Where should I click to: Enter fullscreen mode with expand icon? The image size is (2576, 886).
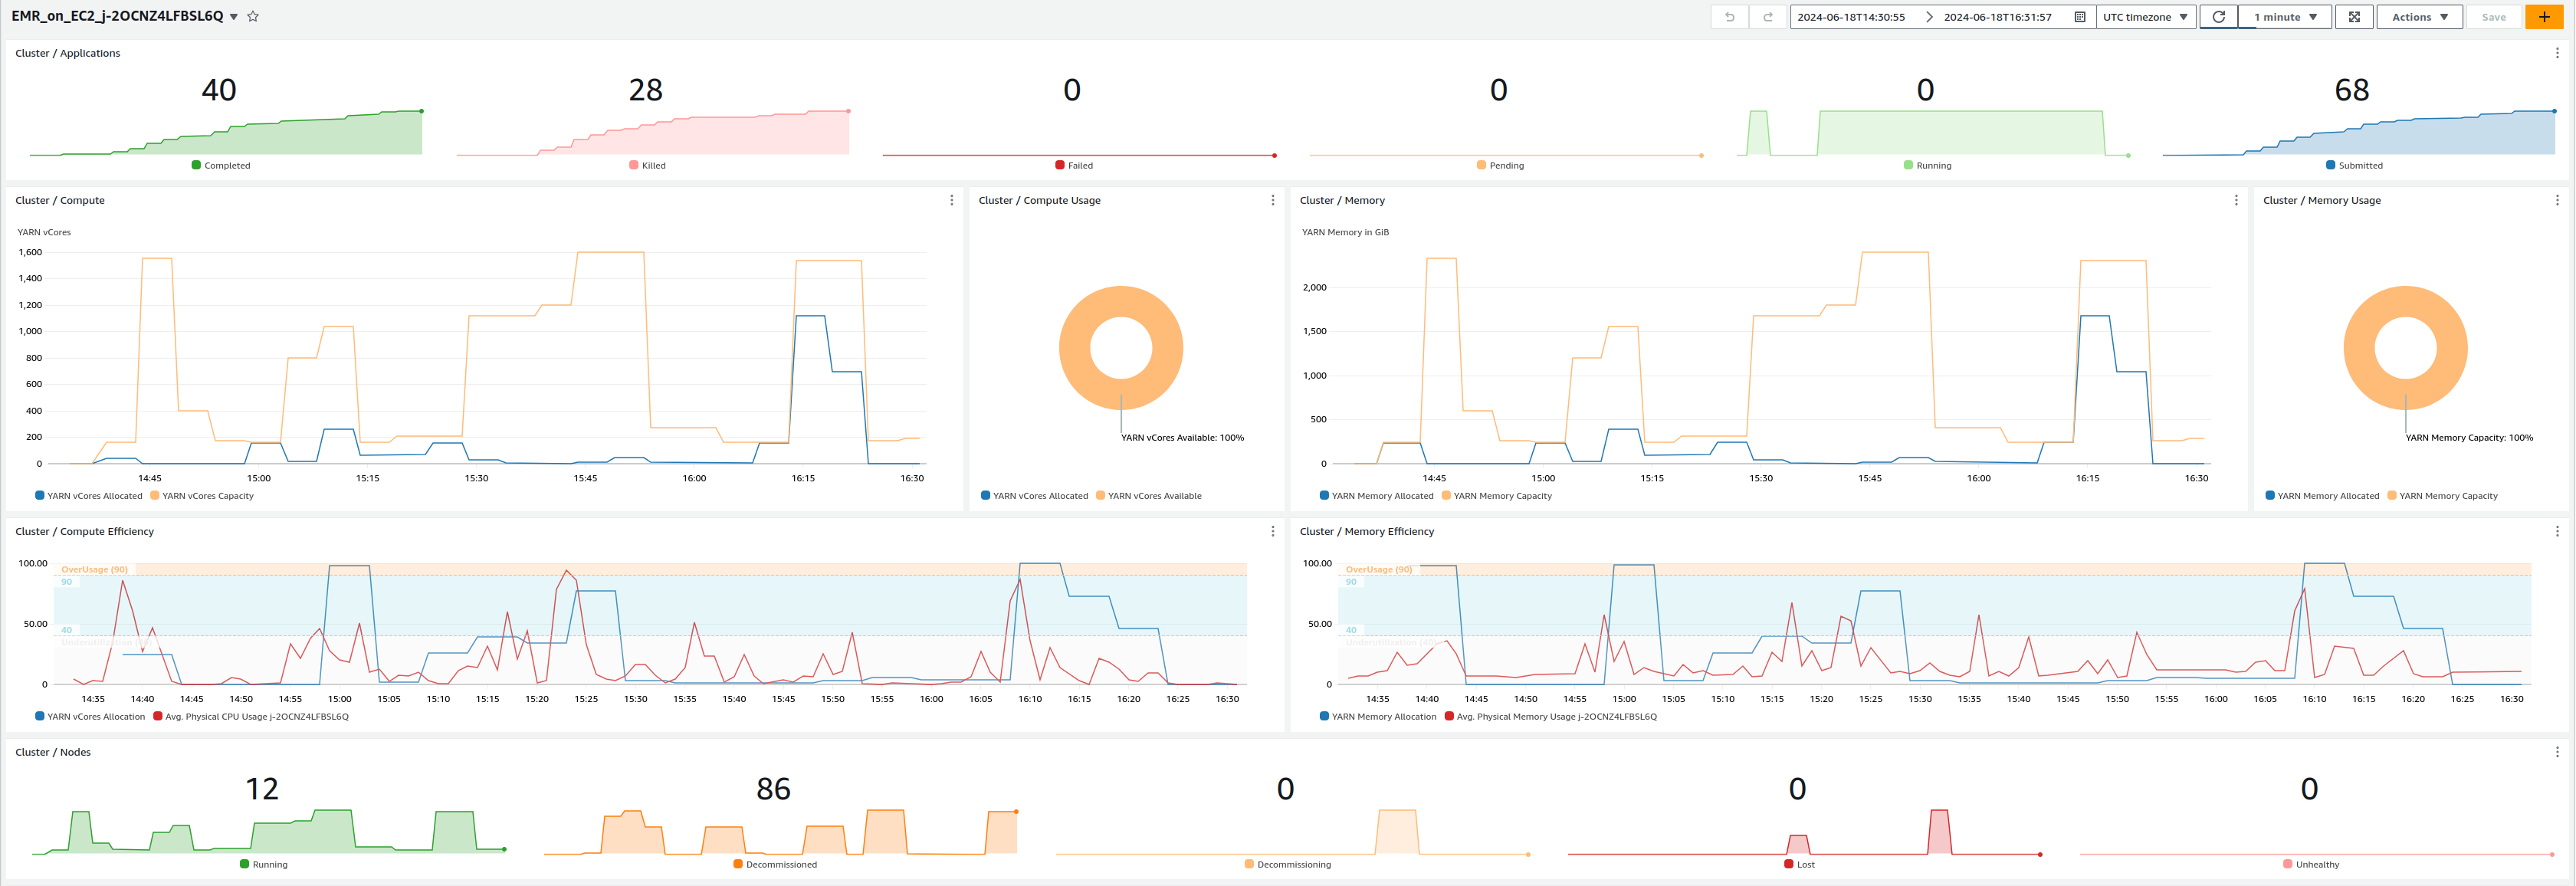coord(2354,17)
